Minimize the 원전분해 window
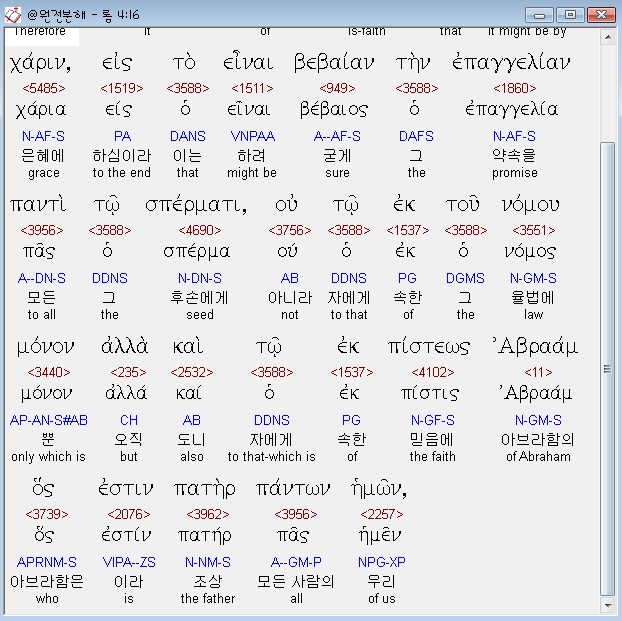 click(539, 15)
